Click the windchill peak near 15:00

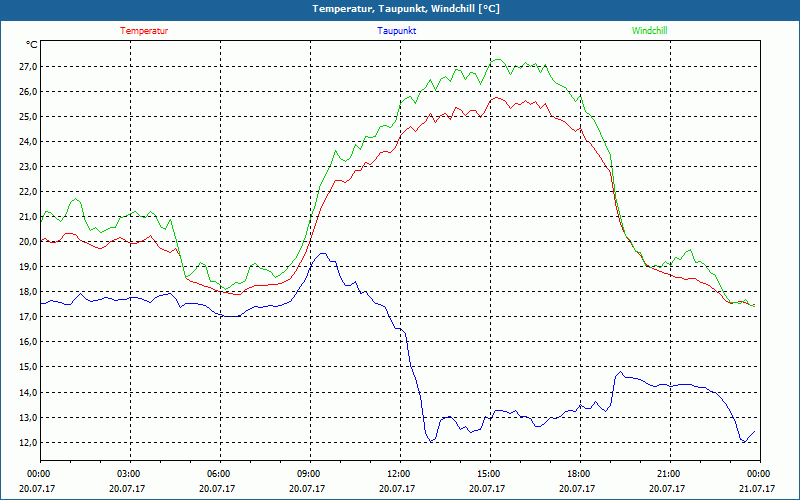498,60
